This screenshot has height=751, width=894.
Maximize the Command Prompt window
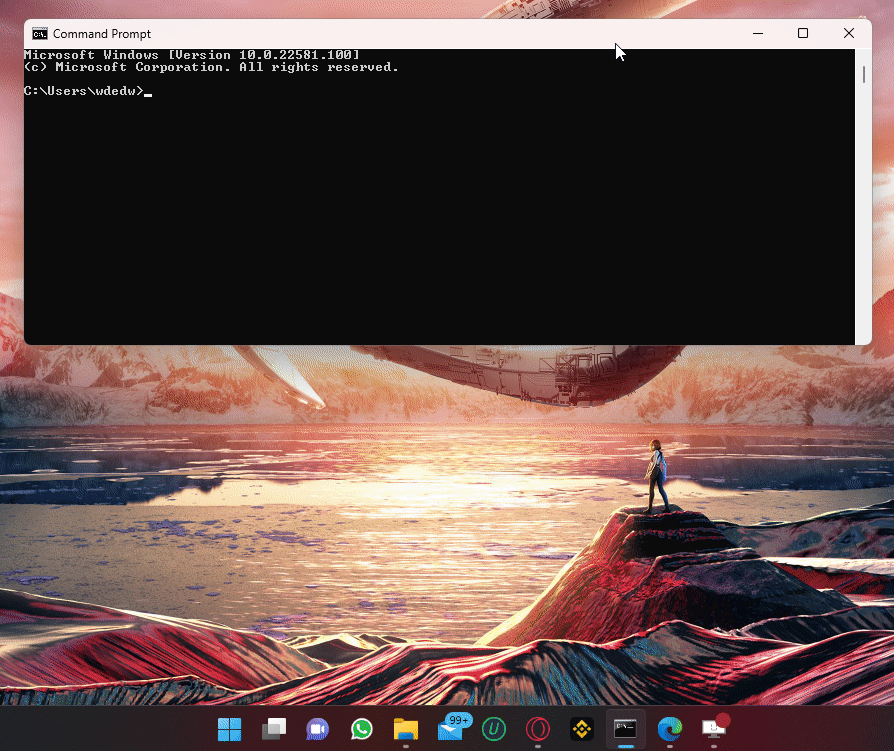click(803, 34)
